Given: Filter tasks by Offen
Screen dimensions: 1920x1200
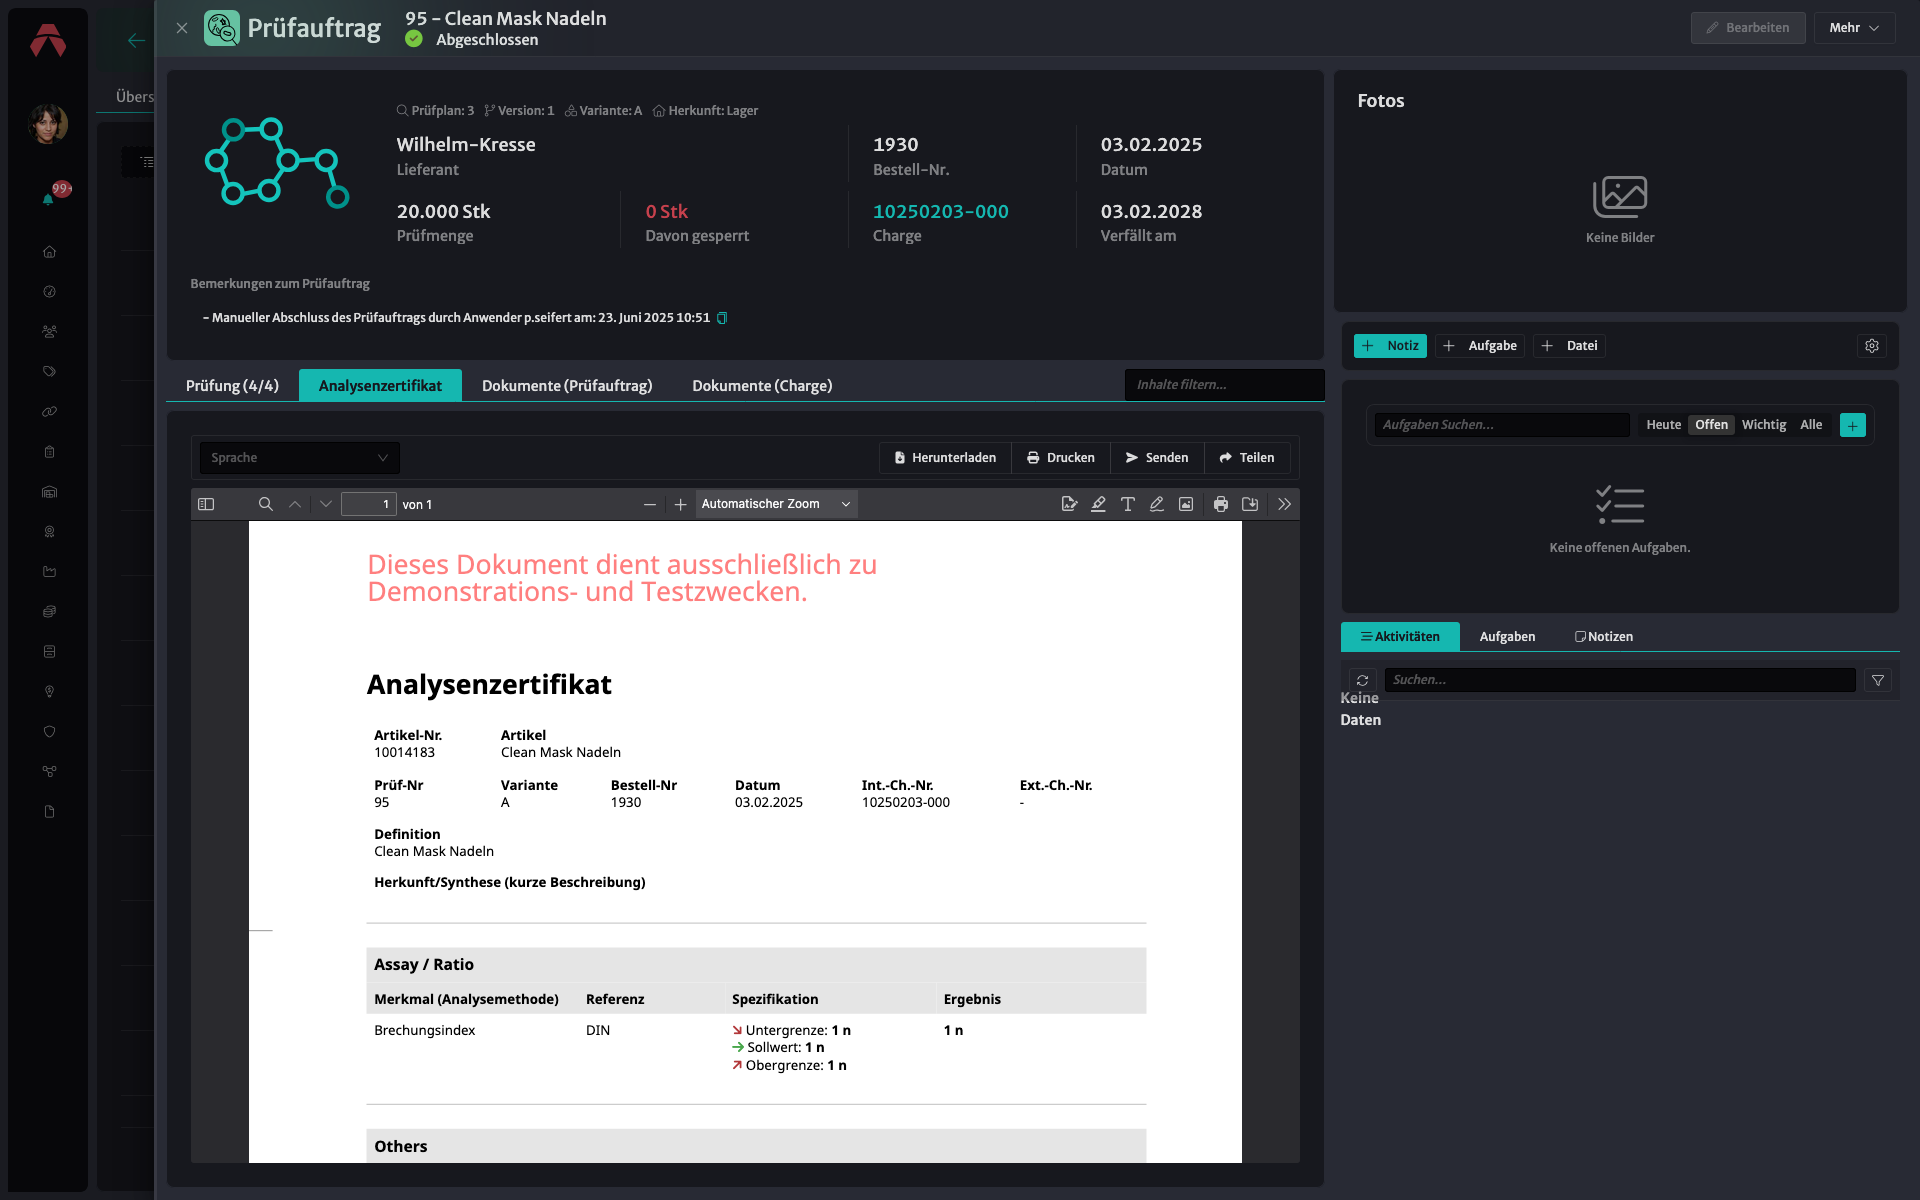Looking at the screenshot, I should (x=1711, y=425).
